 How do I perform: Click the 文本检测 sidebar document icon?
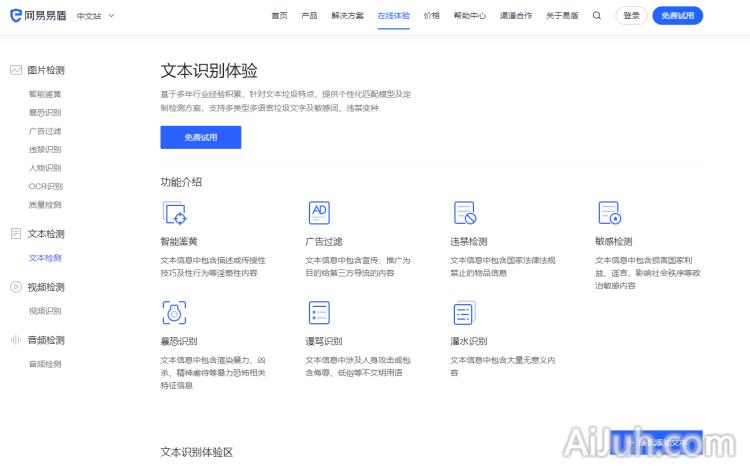click(x=16, y=233)
